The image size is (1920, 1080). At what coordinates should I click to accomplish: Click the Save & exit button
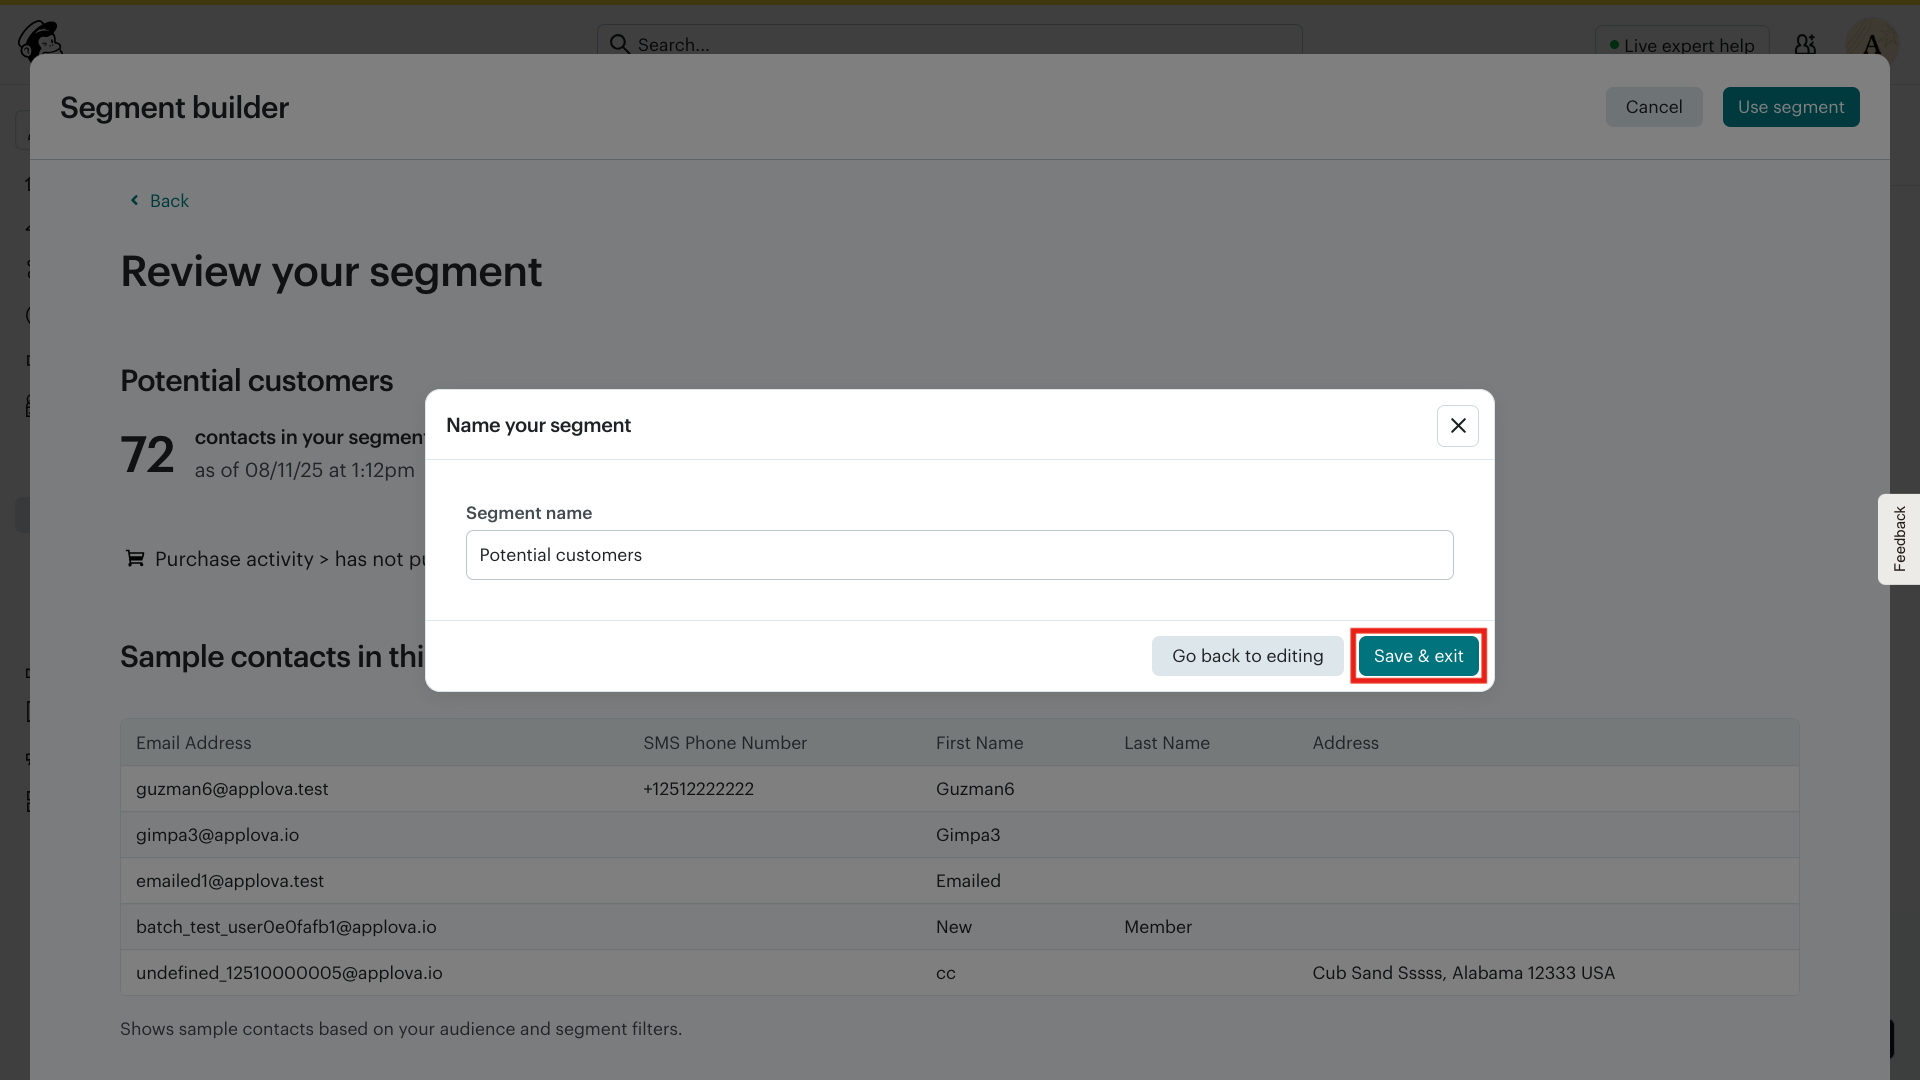click(x=1418, y=656)
